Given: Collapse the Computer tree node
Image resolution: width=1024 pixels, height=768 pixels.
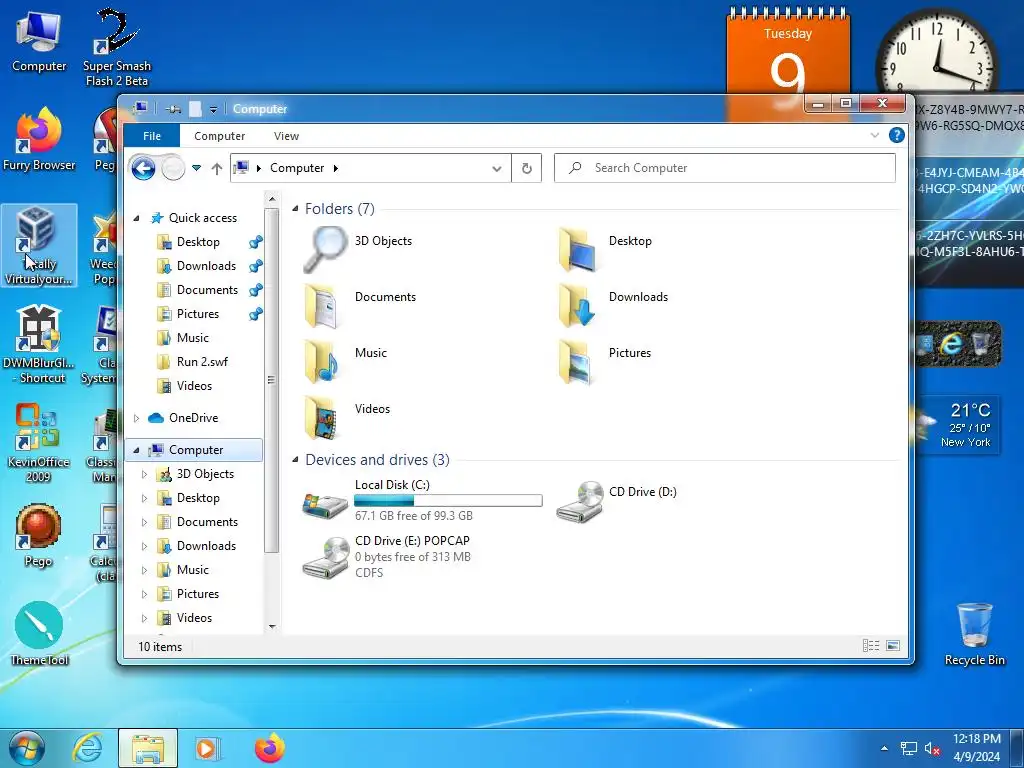Looking at the screenshot, I should pyautogui.click(x=136, y=450).
